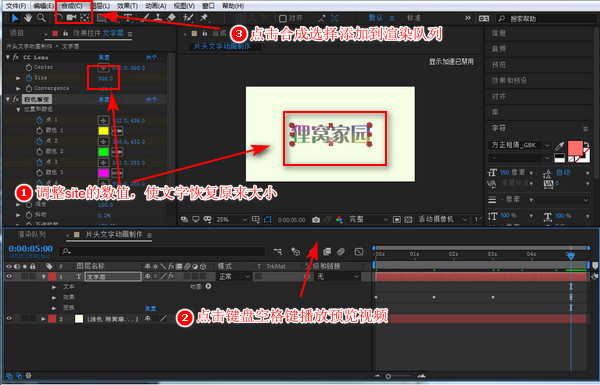
Task: Select the Eraser tool
Action: click(171, 18)
